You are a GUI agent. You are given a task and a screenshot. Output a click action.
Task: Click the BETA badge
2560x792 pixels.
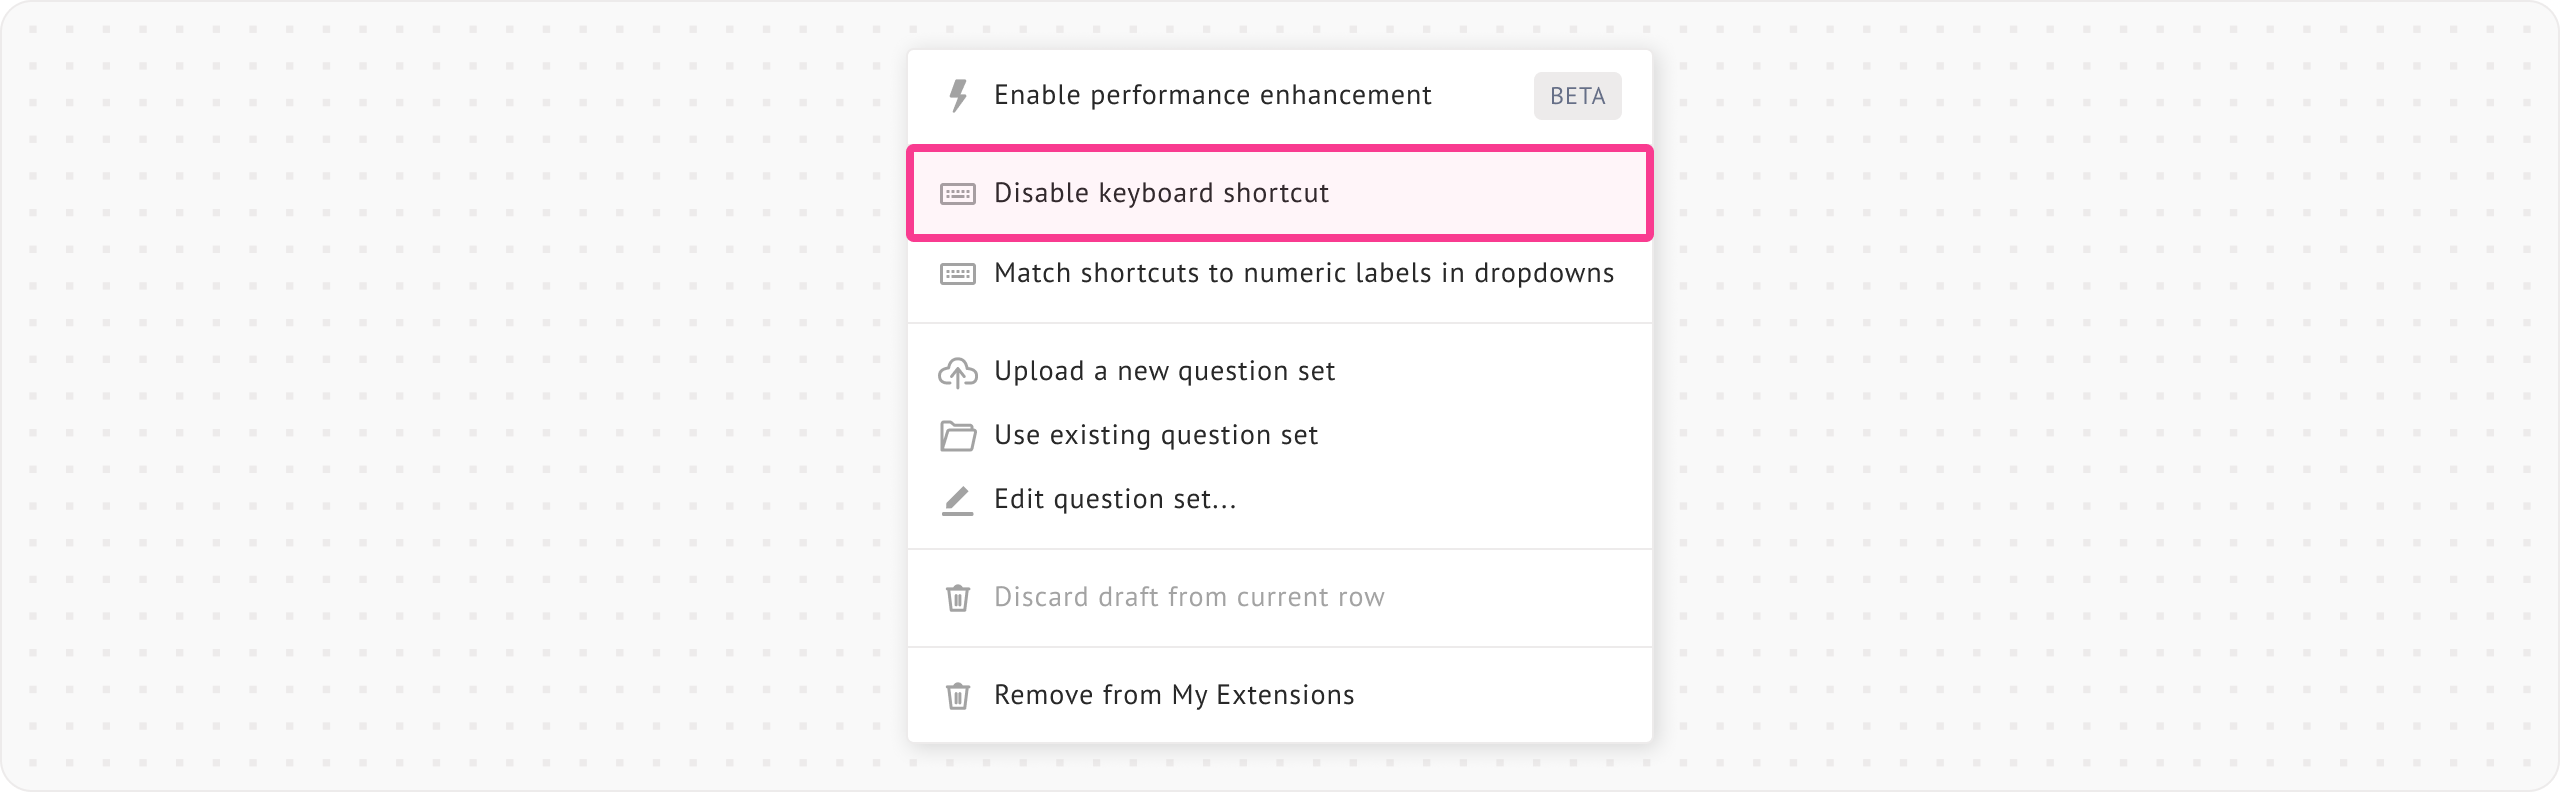(1577, 96)
